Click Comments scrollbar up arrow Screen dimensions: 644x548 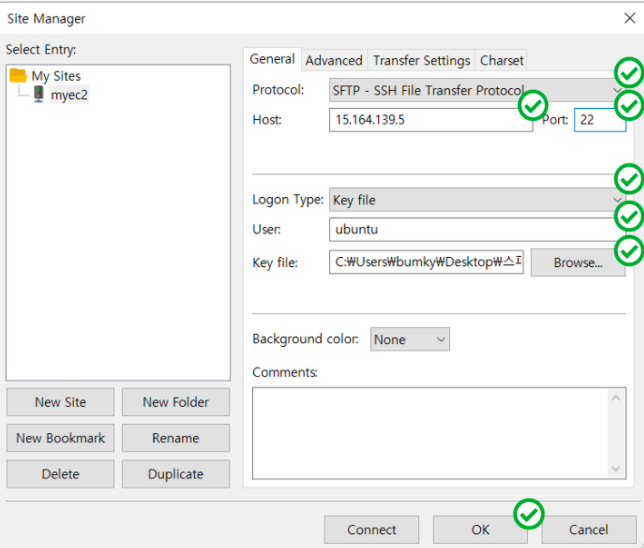616,398
